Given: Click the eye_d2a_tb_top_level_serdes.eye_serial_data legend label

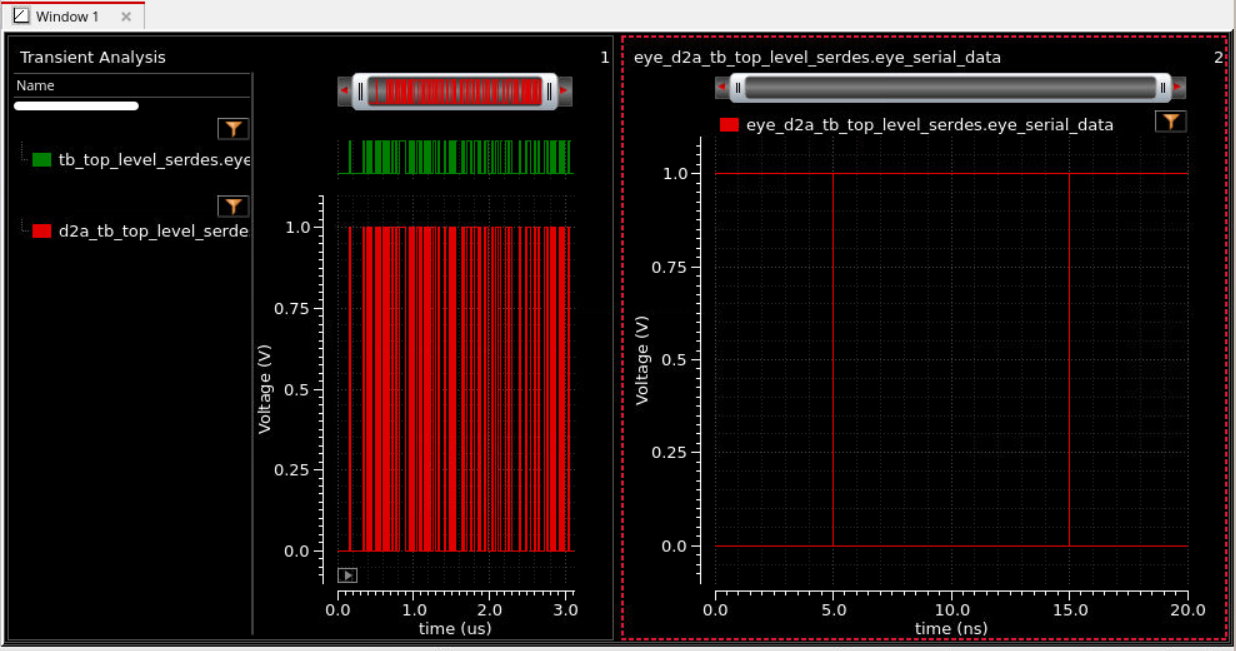Looking at the screenshot, I should click(x=930, y=125).
